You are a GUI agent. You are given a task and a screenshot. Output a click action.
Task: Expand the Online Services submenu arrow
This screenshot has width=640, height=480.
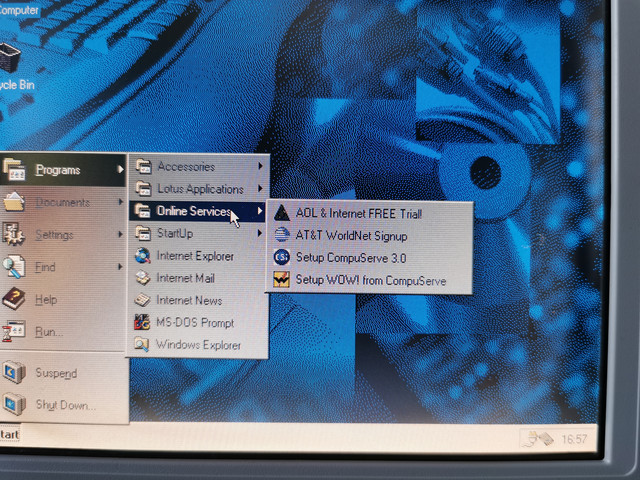click(260, 211)
